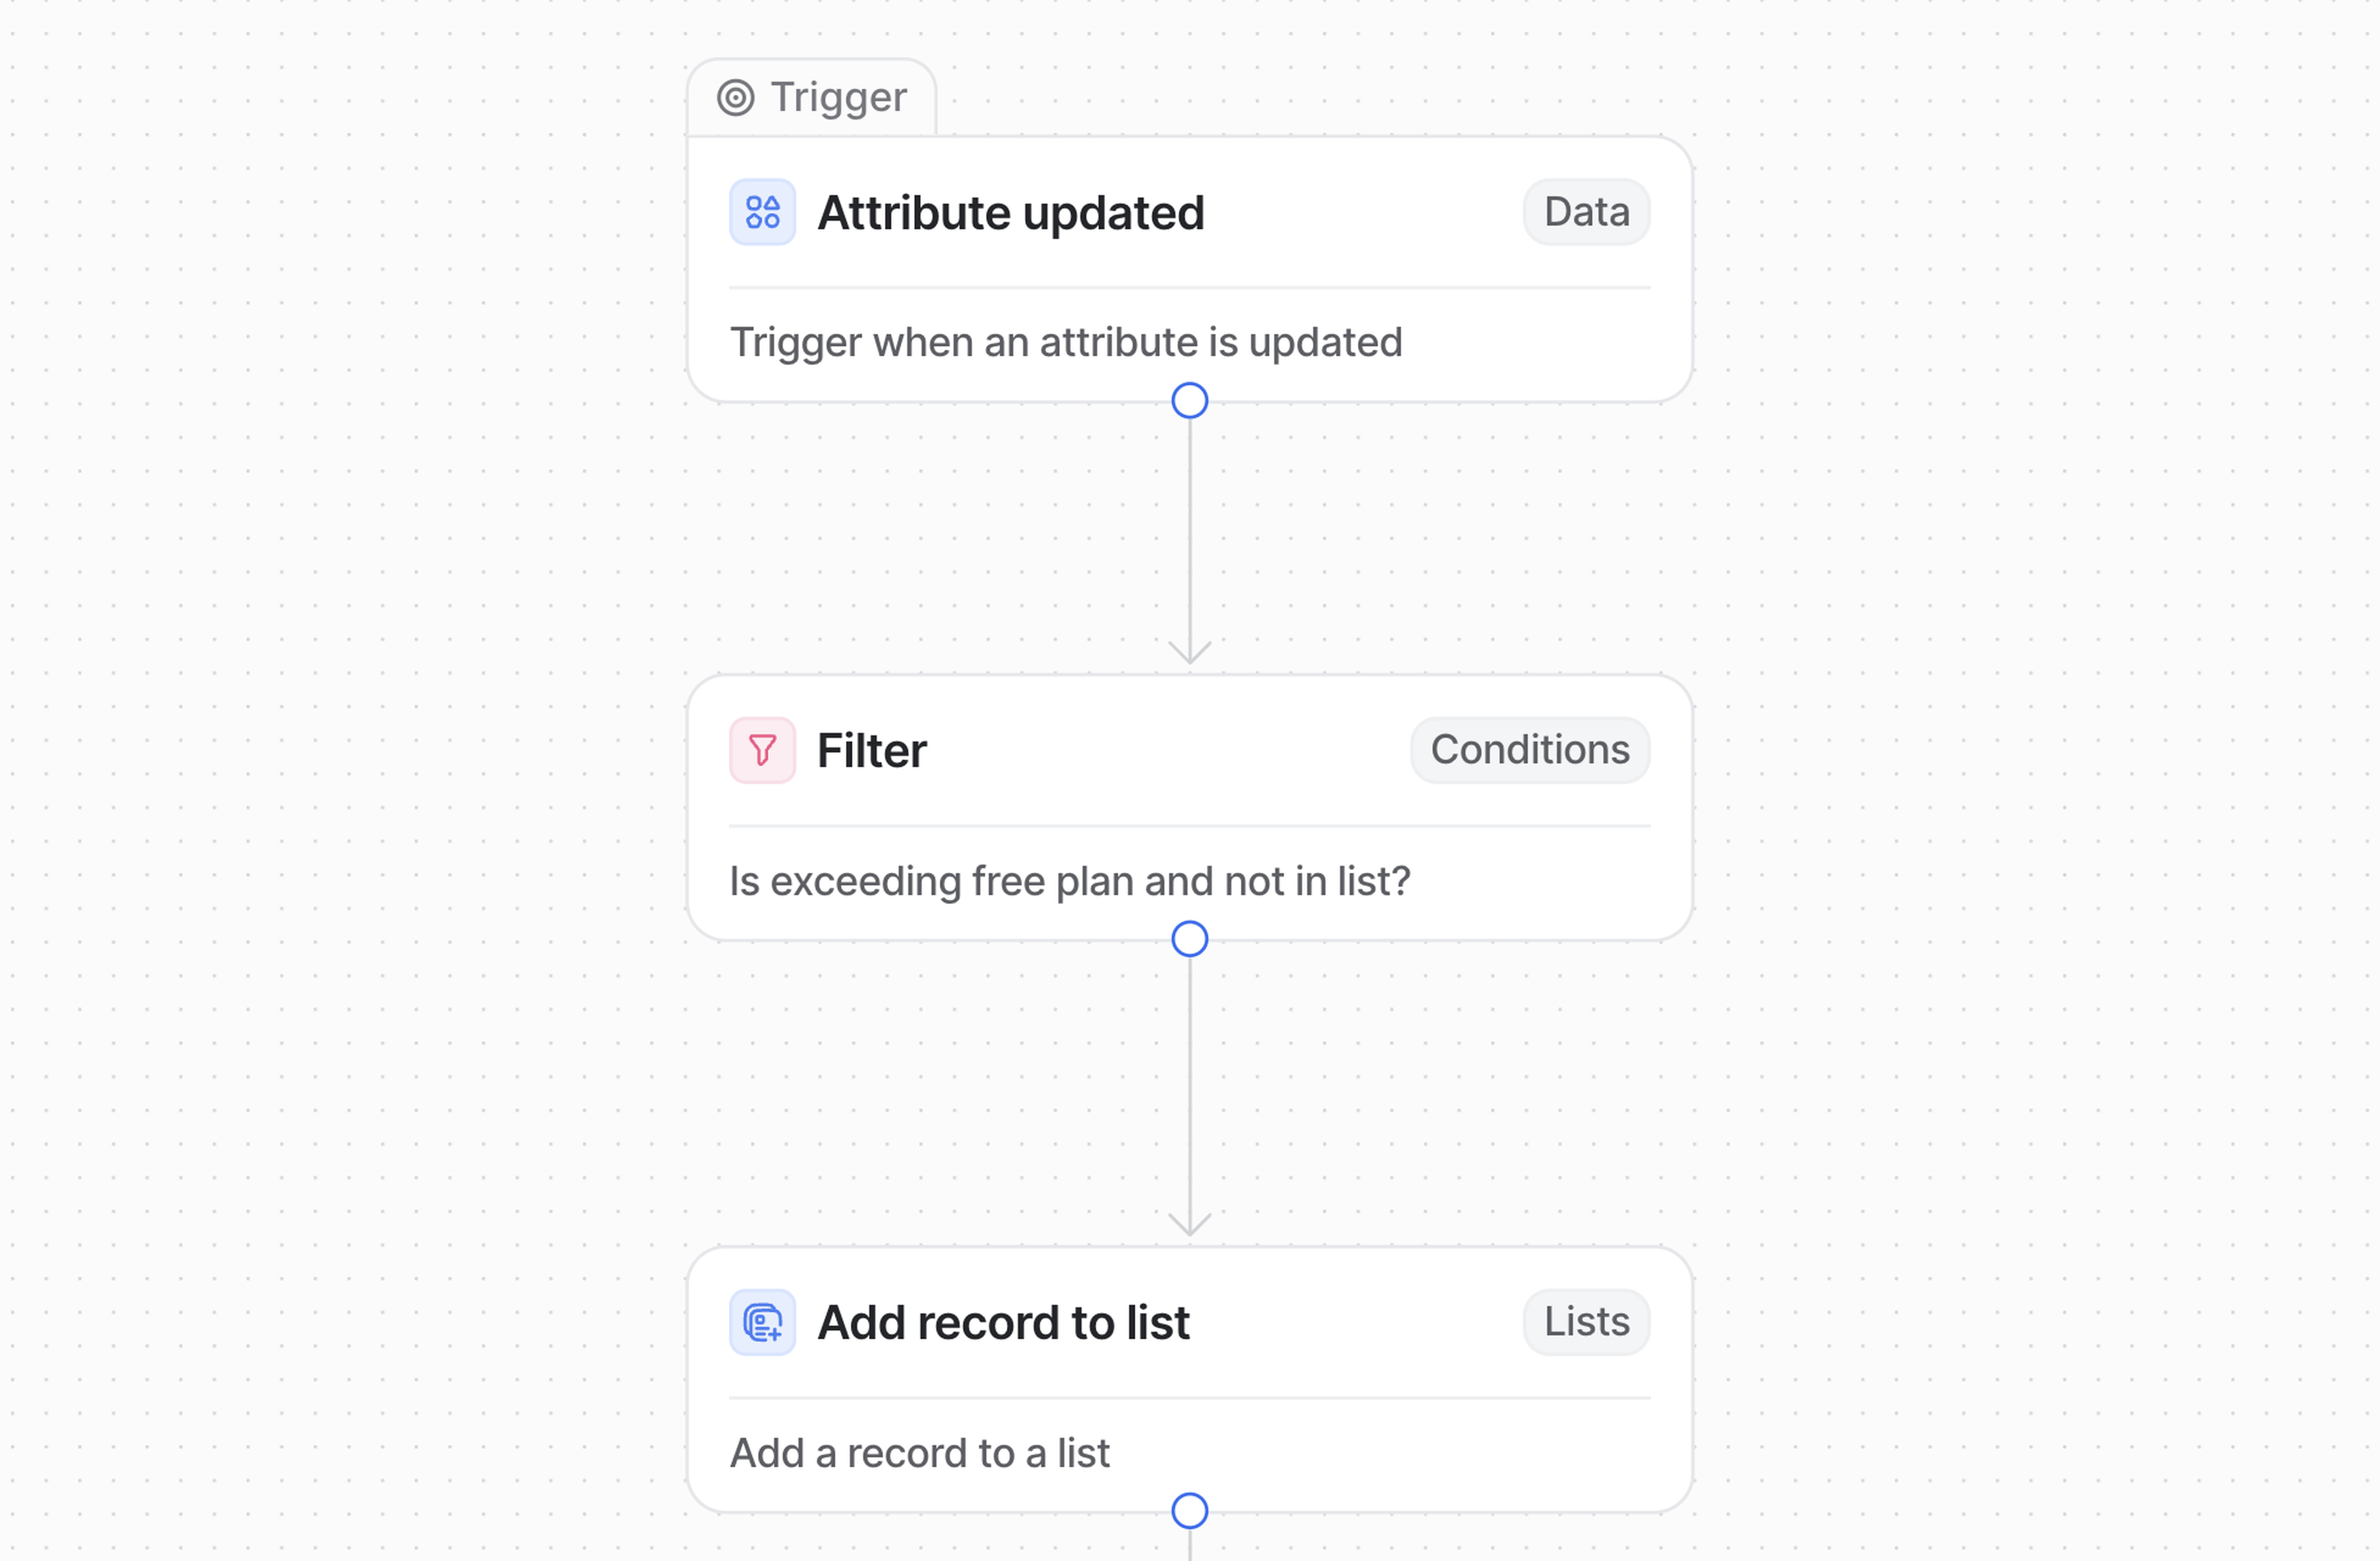Click the Lists badge on list block
This screenshot has width=2380, height=1561.
pyautogui.click(x=1586, y=1322)
